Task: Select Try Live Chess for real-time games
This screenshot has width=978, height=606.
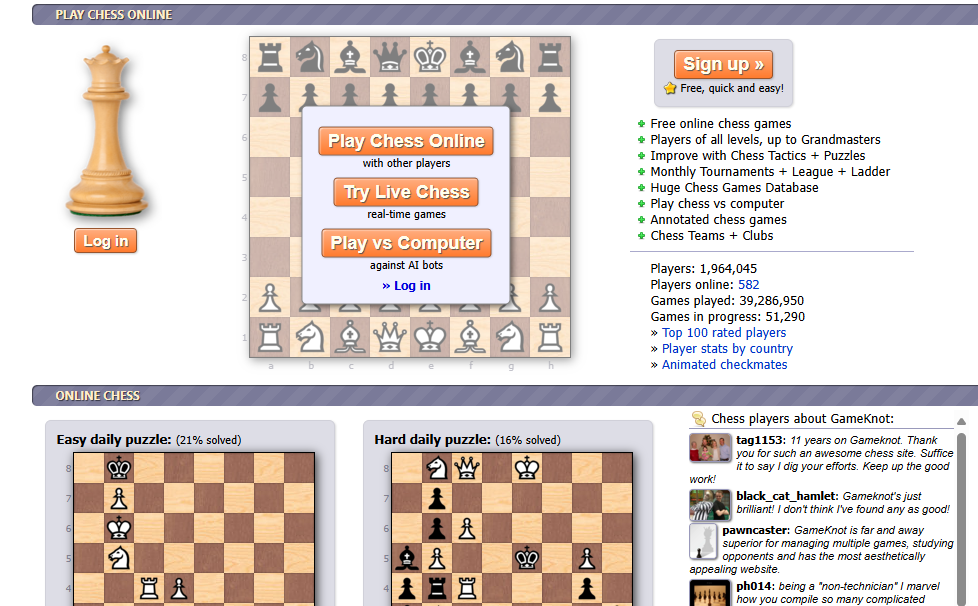Action: coord(405,192)
